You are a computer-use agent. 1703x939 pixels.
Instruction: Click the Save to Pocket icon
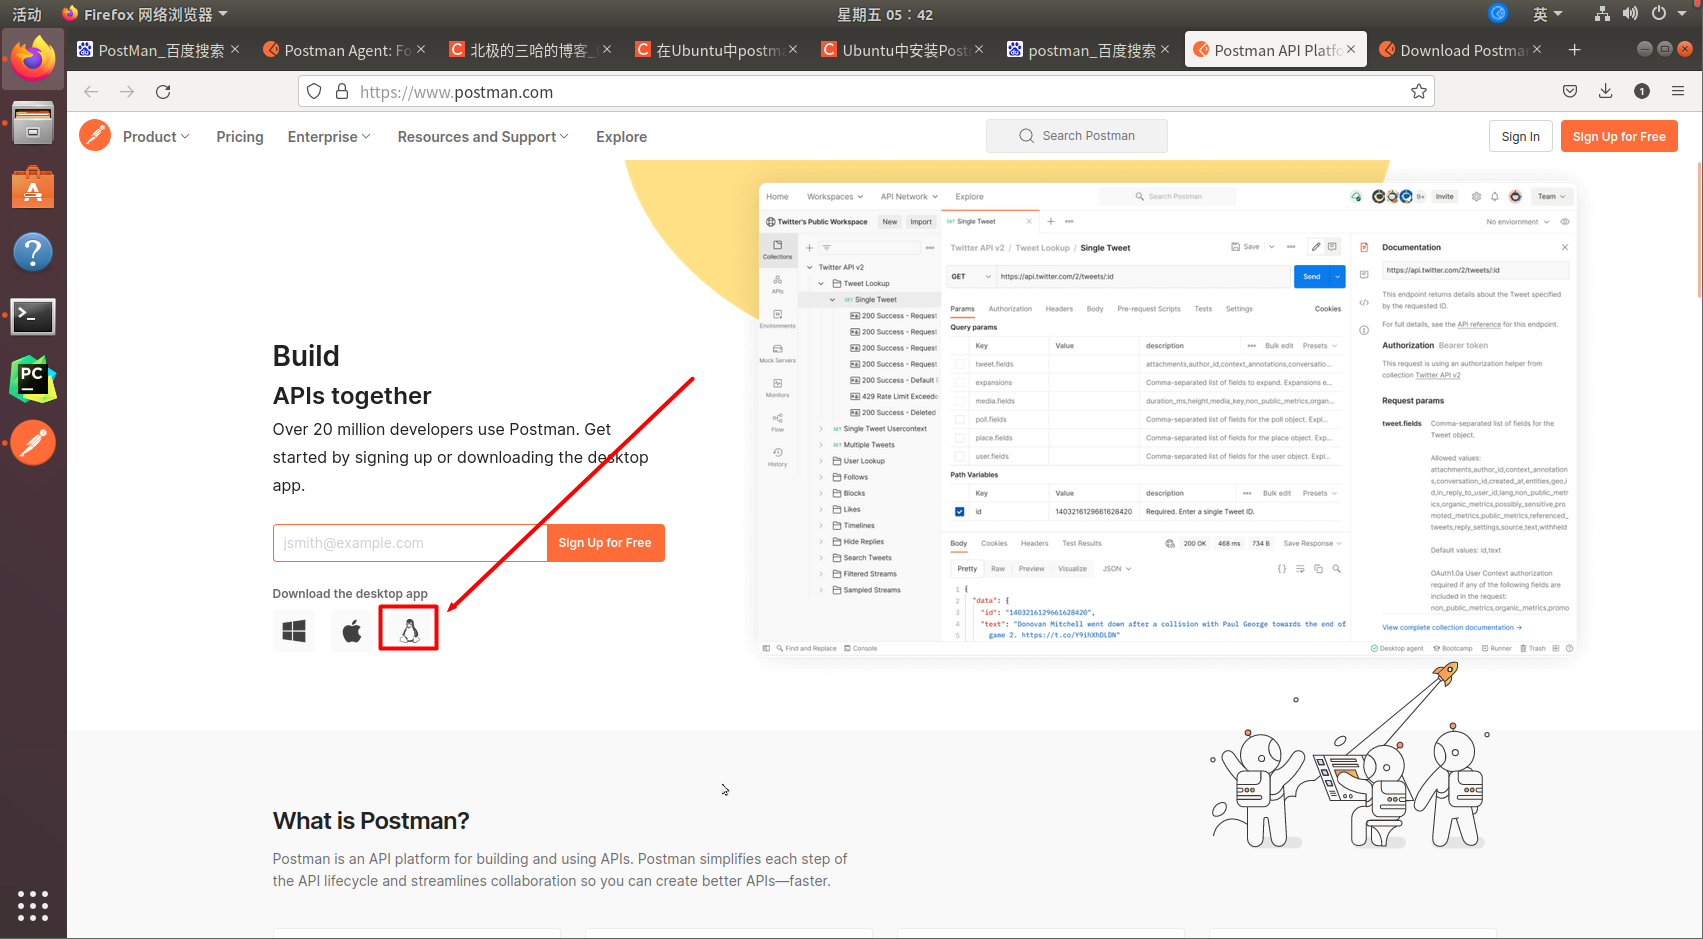[x=1569, y=91]
